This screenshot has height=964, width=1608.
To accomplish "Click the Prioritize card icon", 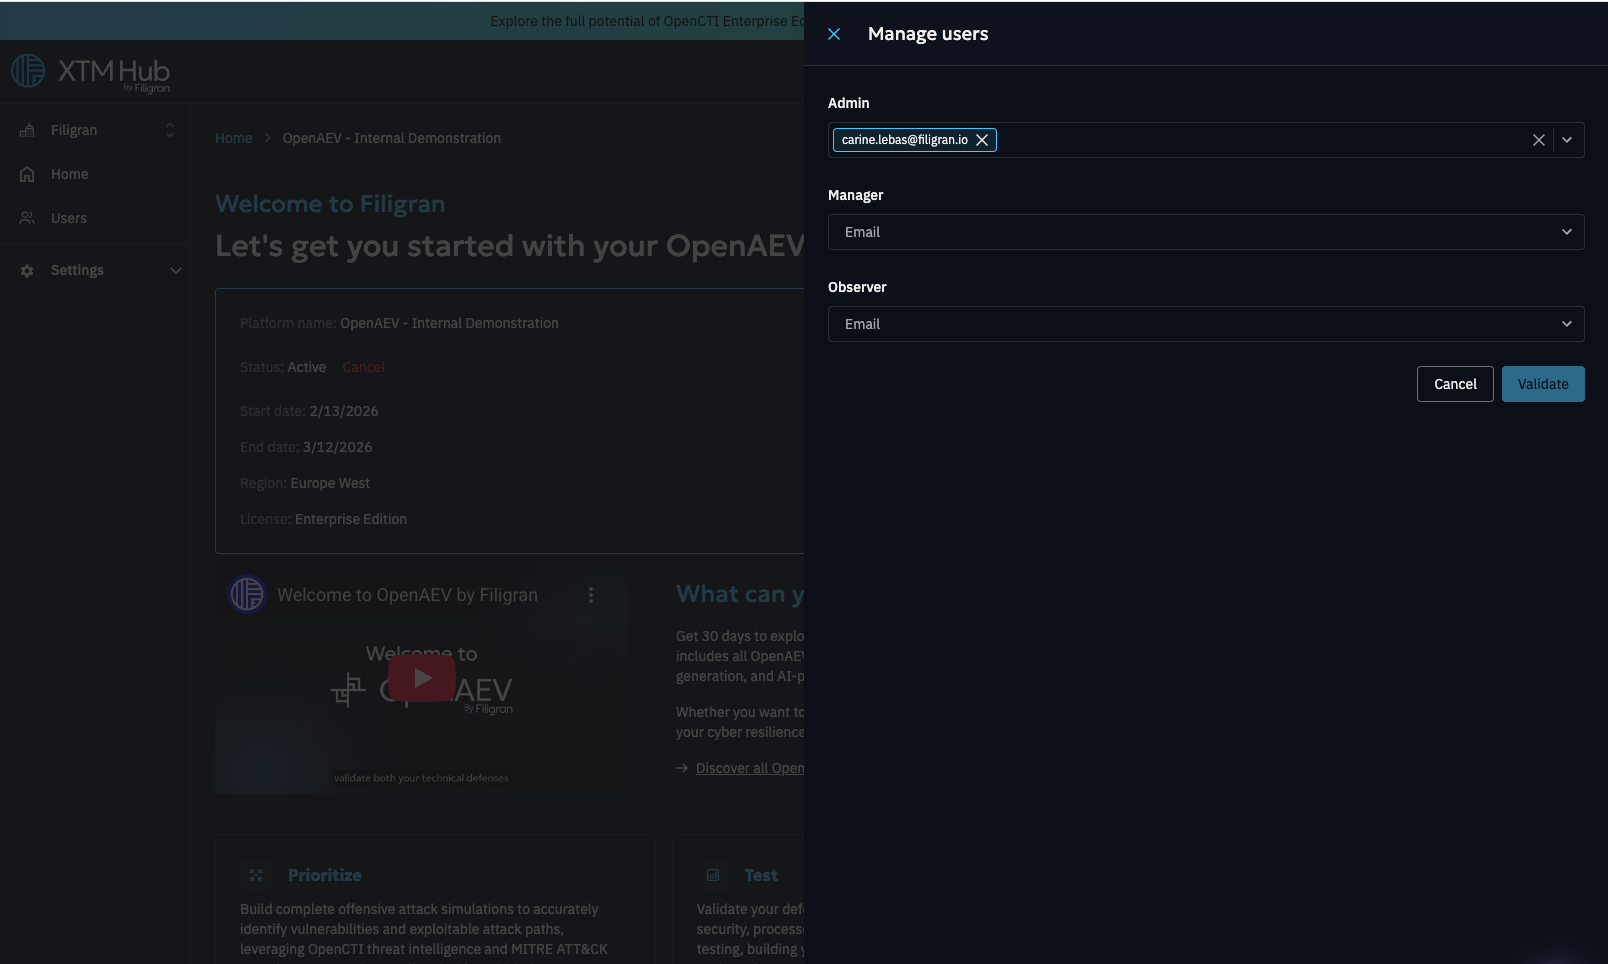I will 256,875.
